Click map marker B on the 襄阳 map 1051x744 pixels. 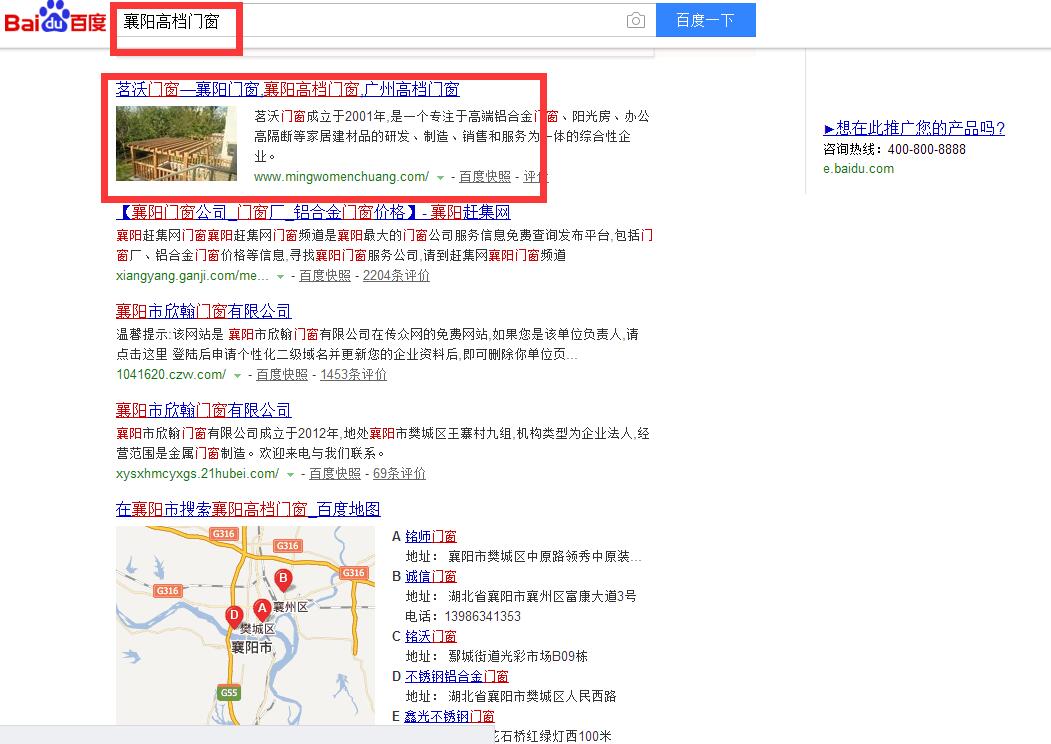[283, 579]
